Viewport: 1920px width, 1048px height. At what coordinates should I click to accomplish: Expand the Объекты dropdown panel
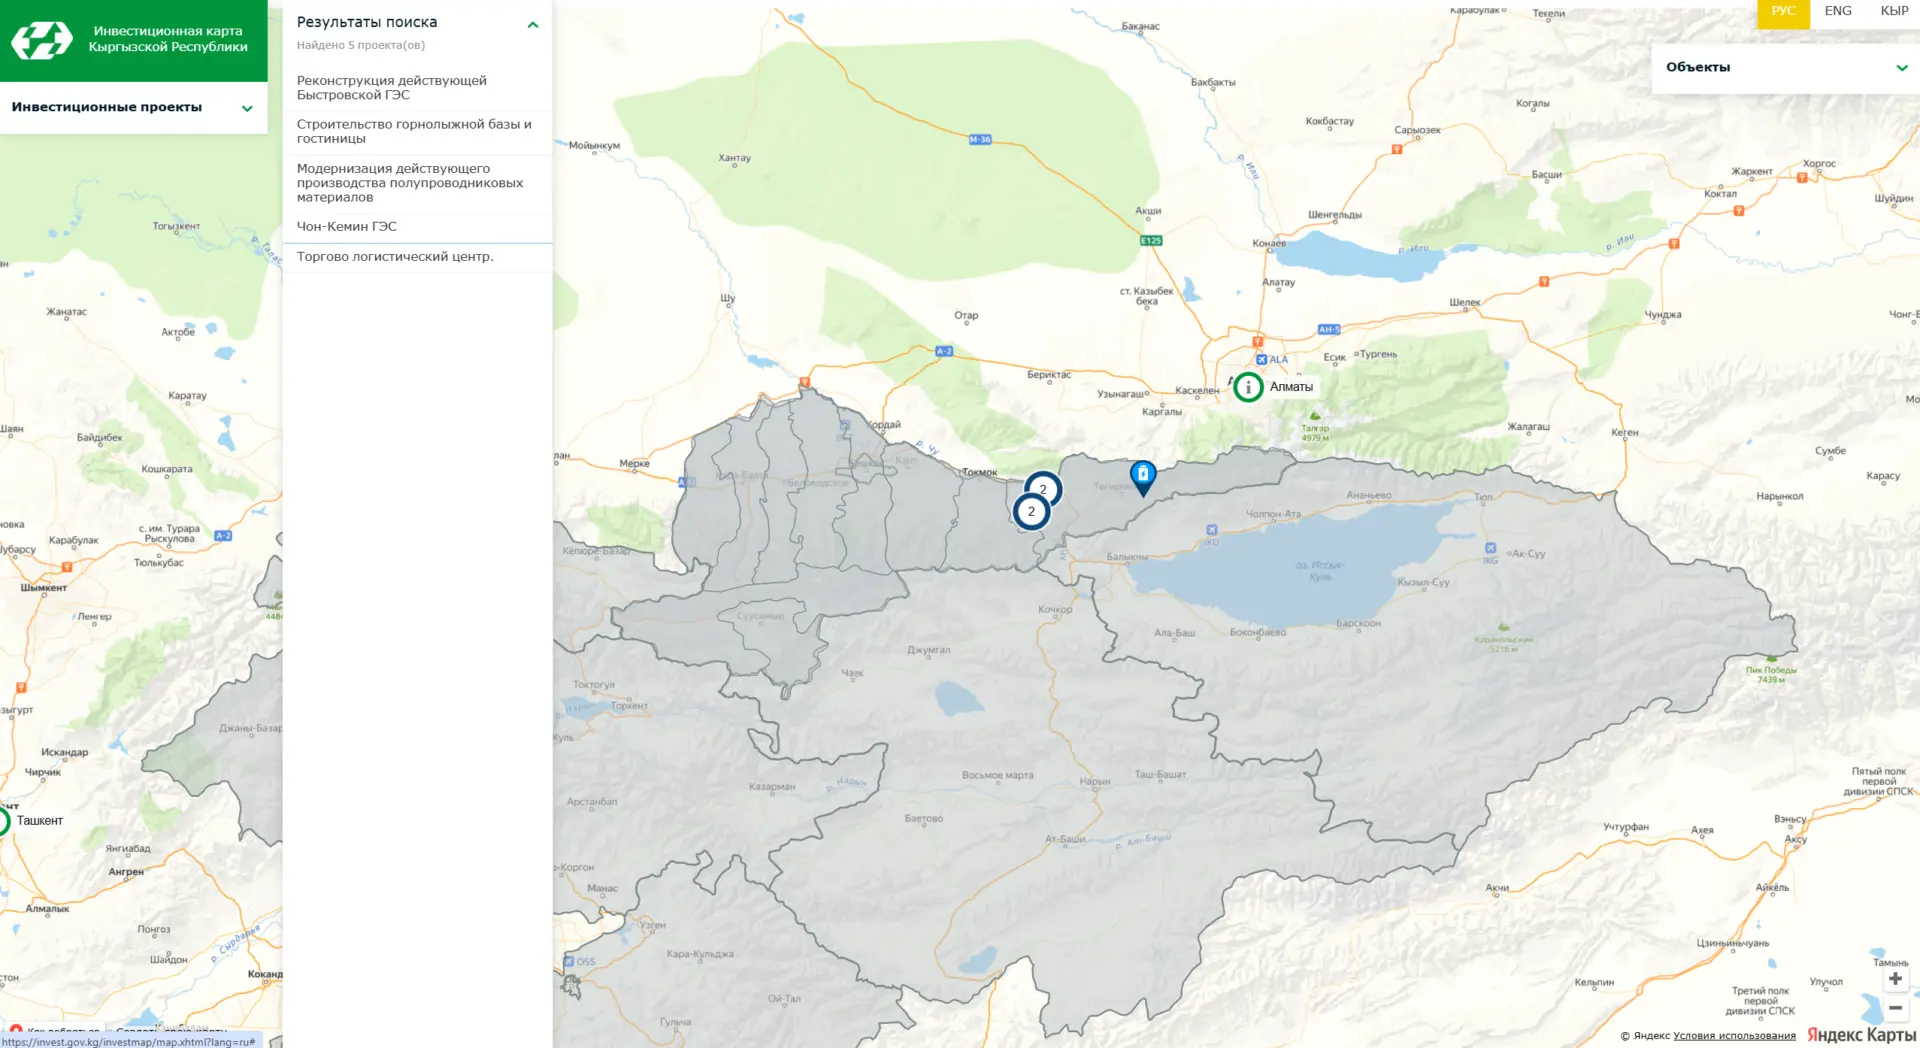[x=1901, y=68]
